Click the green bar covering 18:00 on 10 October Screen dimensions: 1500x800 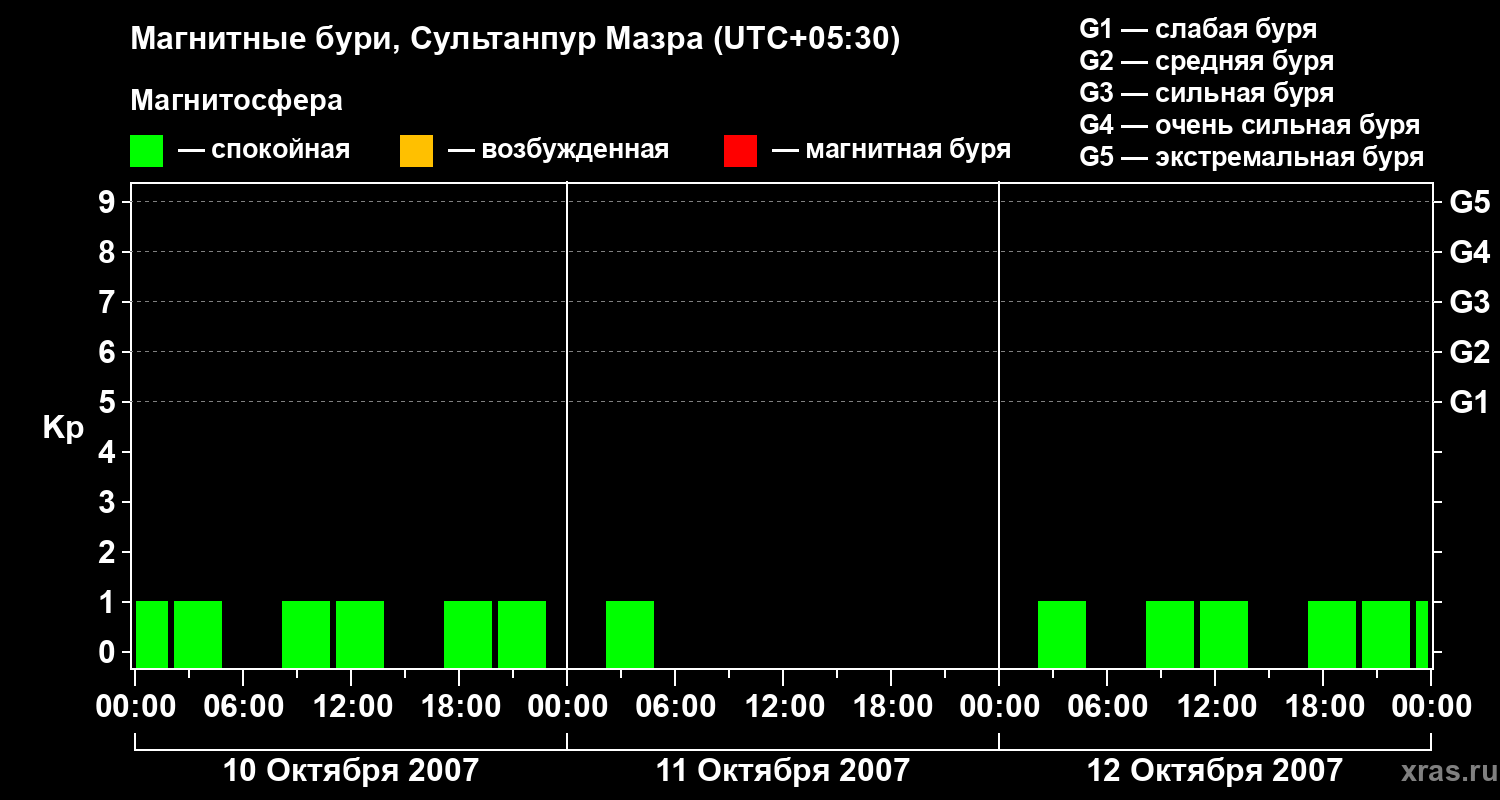468,634
